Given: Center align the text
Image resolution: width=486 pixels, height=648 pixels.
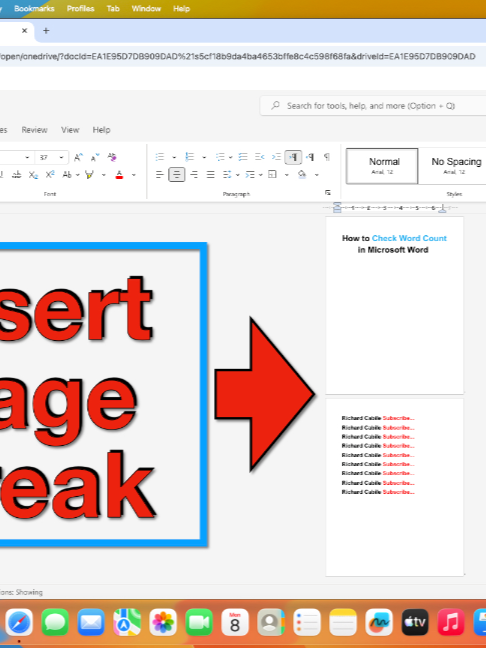Looking at the screenshot, I should click(176, 175).
